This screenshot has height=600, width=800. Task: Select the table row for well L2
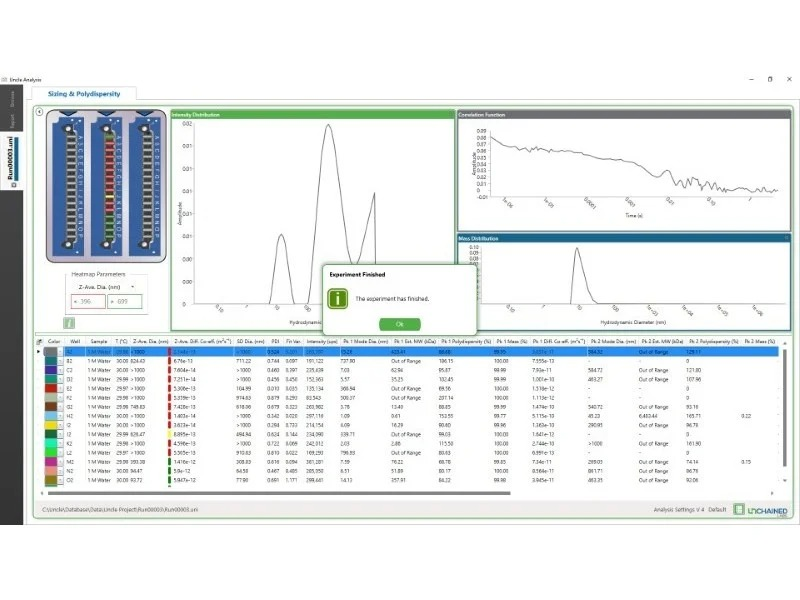[411, 453]
